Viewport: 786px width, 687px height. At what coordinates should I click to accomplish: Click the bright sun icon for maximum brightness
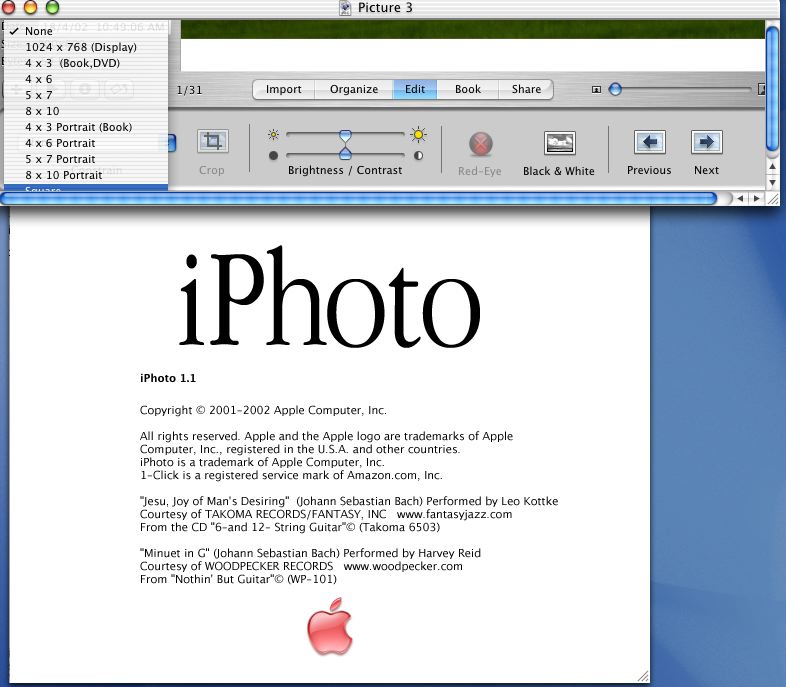tap(418, 134)
